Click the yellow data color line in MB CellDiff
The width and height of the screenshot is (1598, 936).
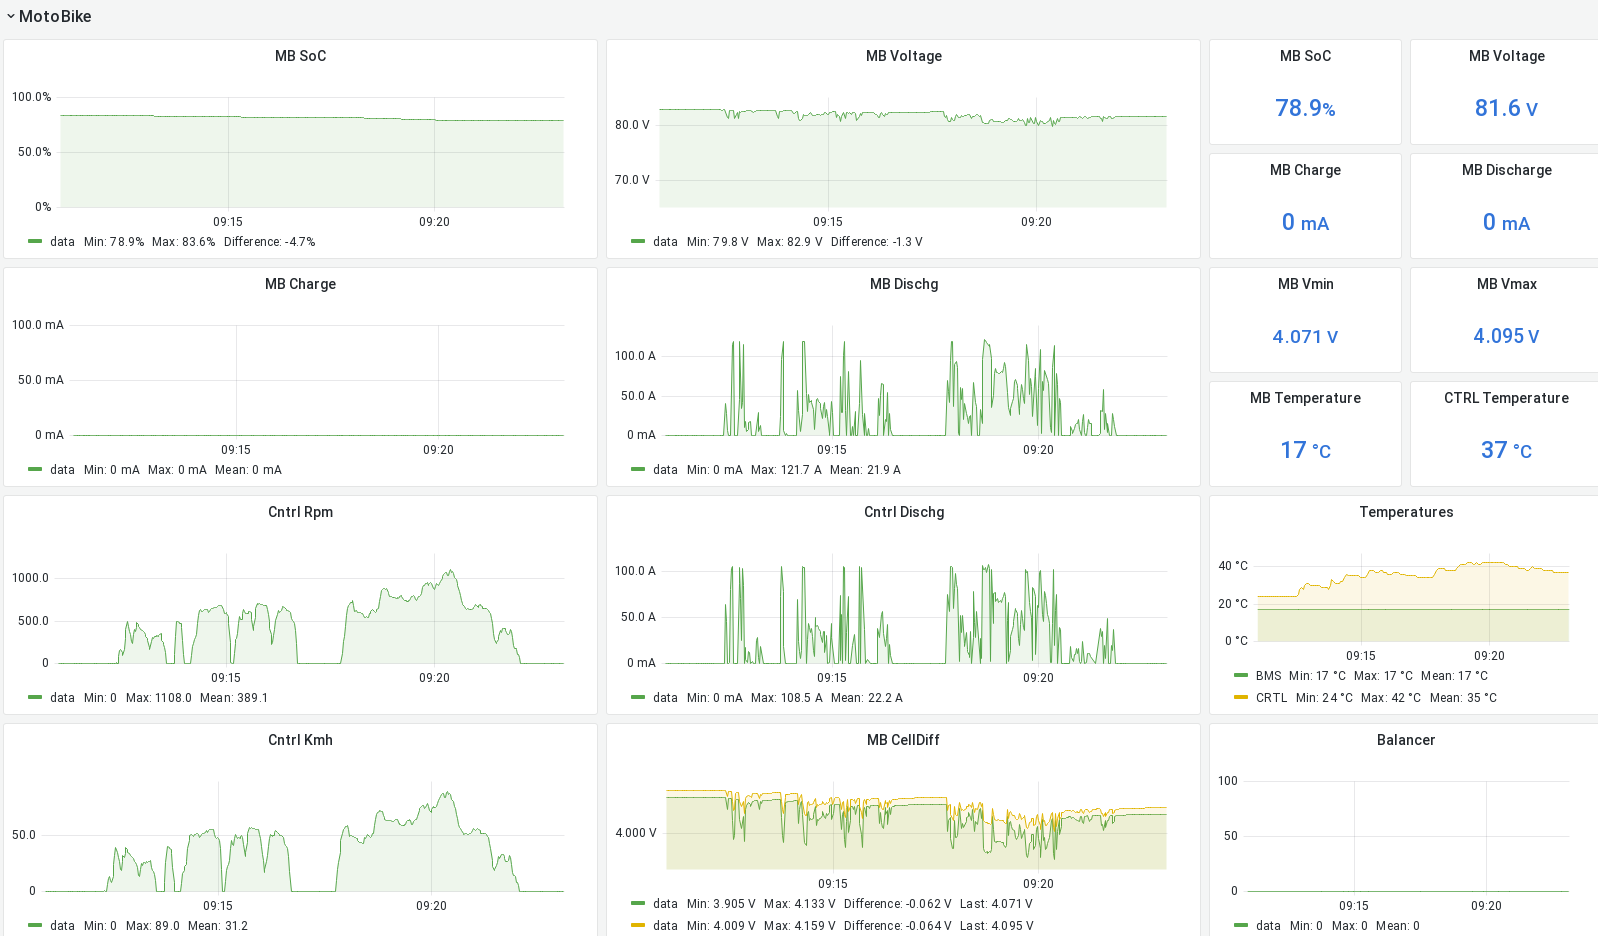(x=638, y=926)
